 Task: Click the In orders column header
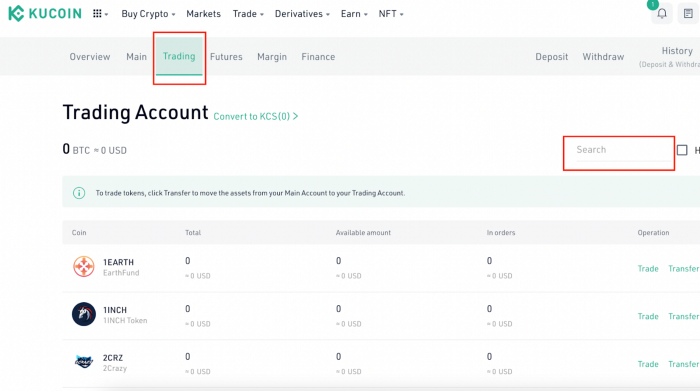coord(500,233)
